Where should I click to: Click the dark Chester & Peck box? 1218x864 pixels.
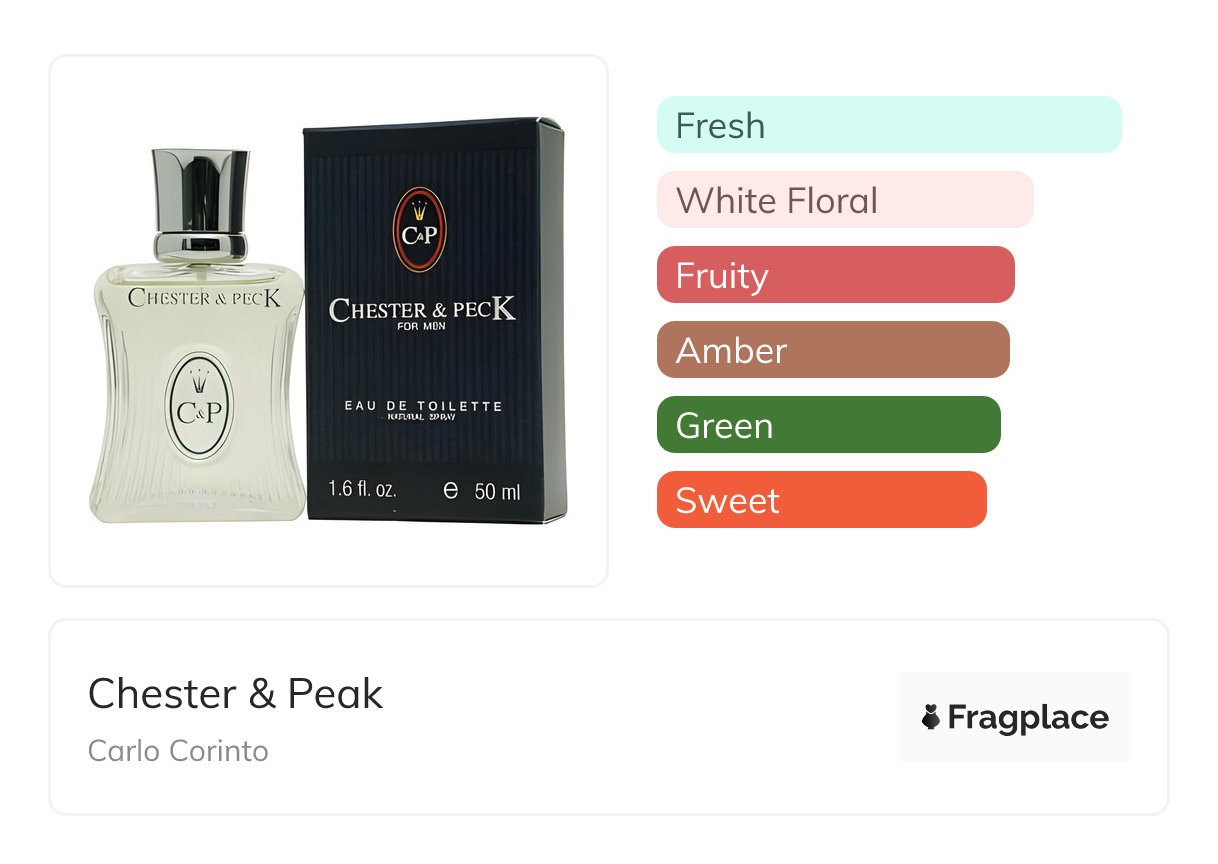[434, 320]
